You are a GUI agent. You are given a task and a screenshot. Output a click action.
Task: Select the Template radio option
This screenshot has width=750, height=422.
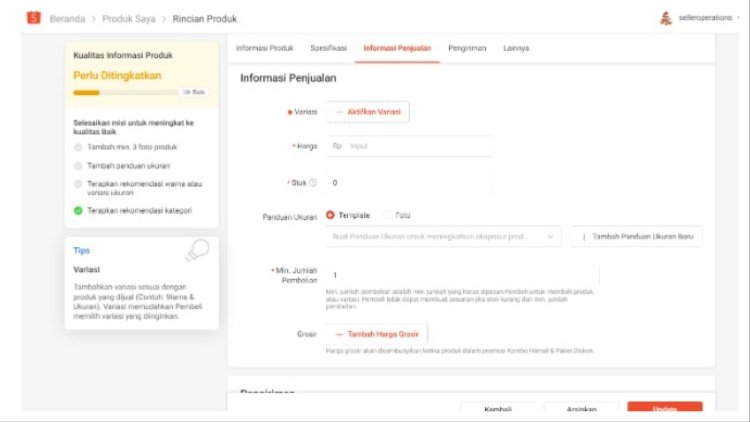pyautogui.click(x=331, y=215)
